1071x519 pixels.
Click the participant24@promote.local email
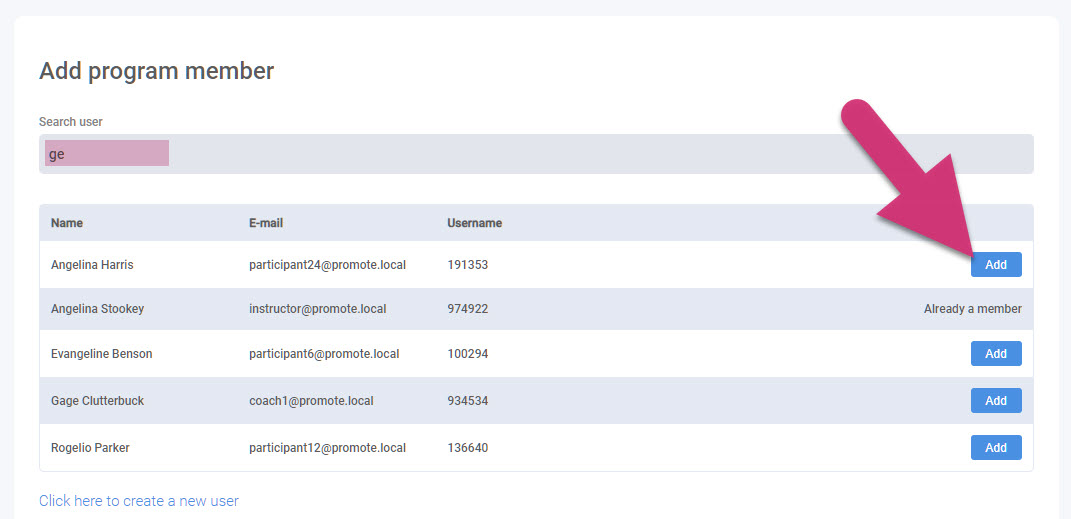click(327, 265)
